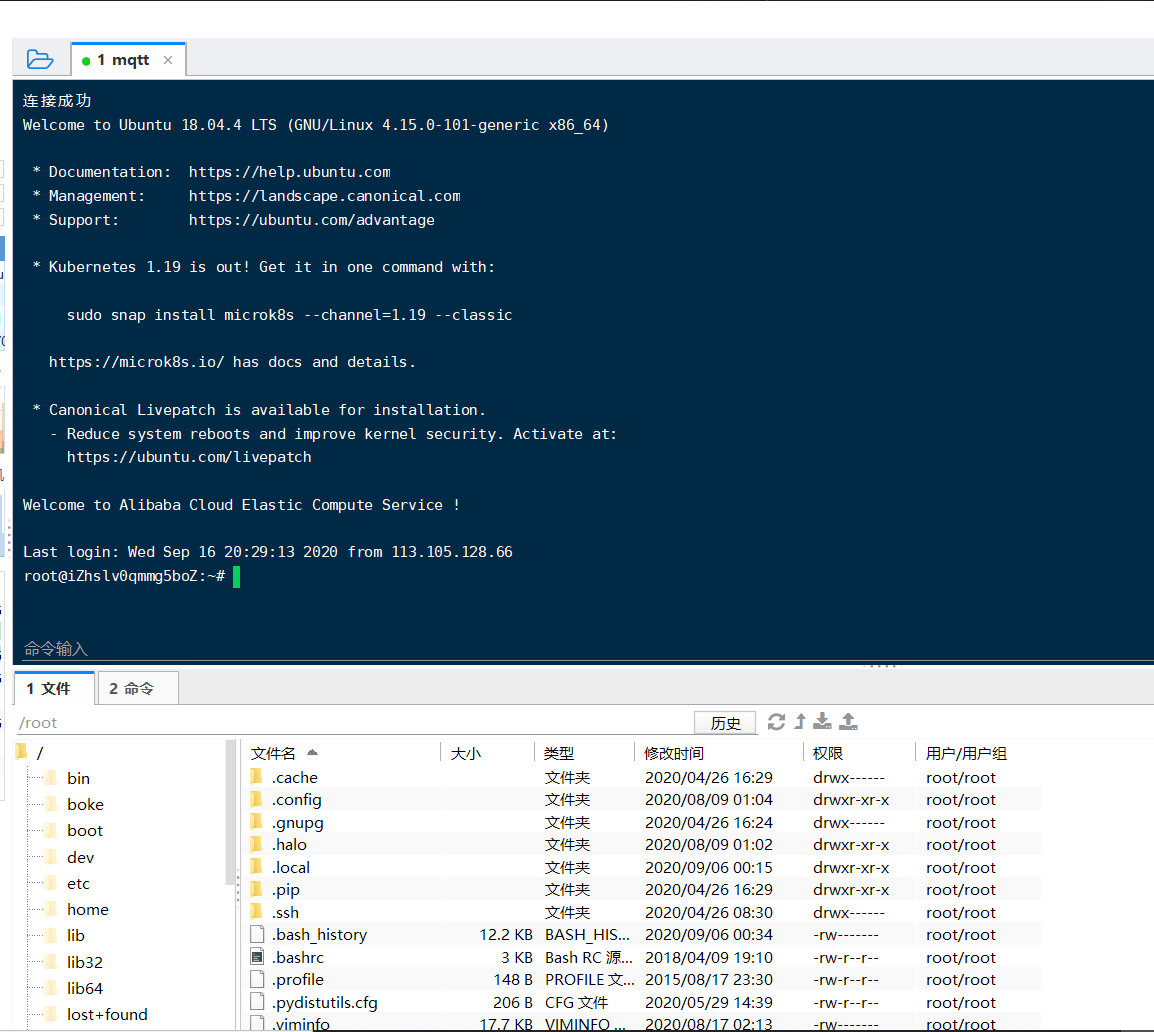Open the connection manager folder icon
Image resolution: width=1154 pixels, height=1032 pixels.
coord(40,59)
